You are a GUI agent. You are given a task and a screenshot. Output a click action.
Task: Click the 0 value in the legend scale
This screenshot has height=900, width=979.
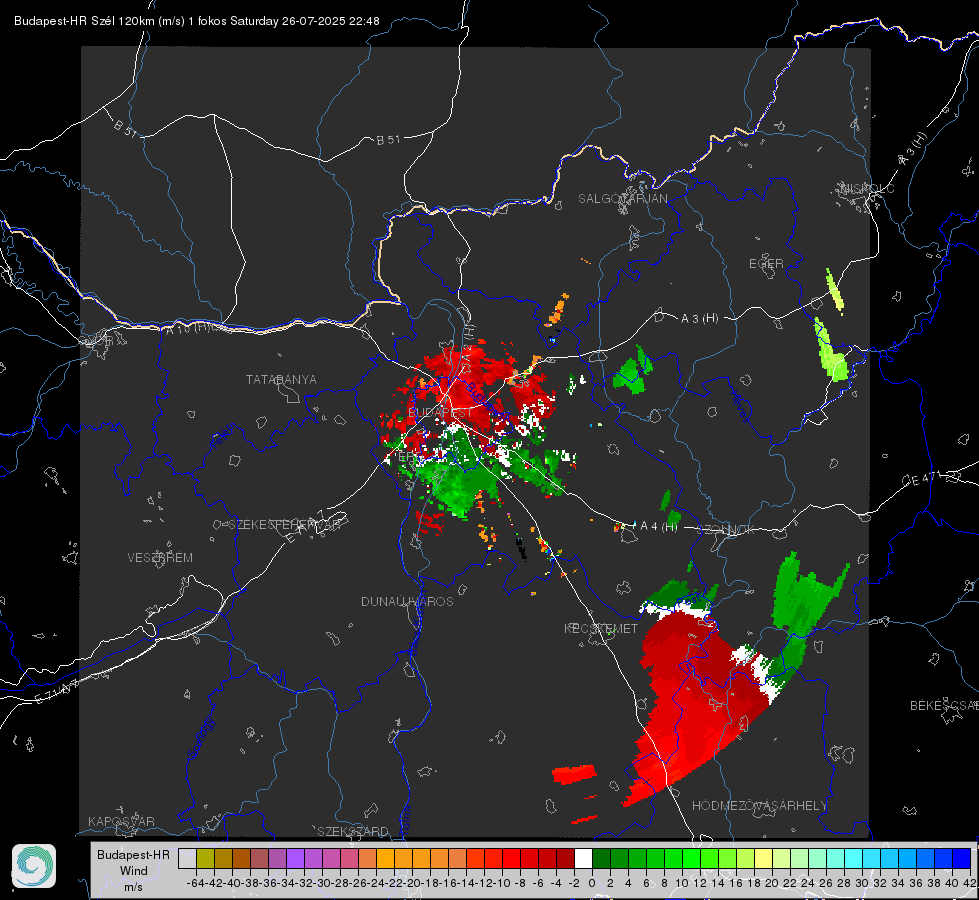592,883
